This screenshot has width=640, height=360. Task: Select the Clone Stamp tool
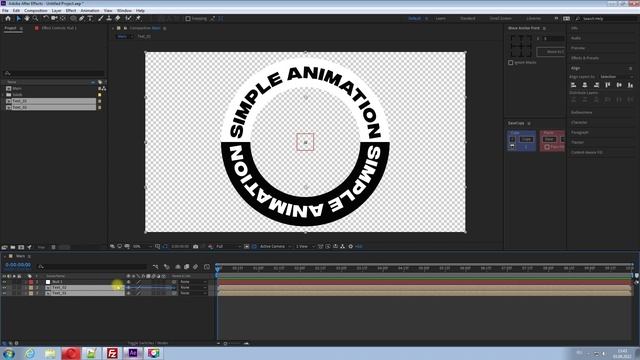[109, 18]
